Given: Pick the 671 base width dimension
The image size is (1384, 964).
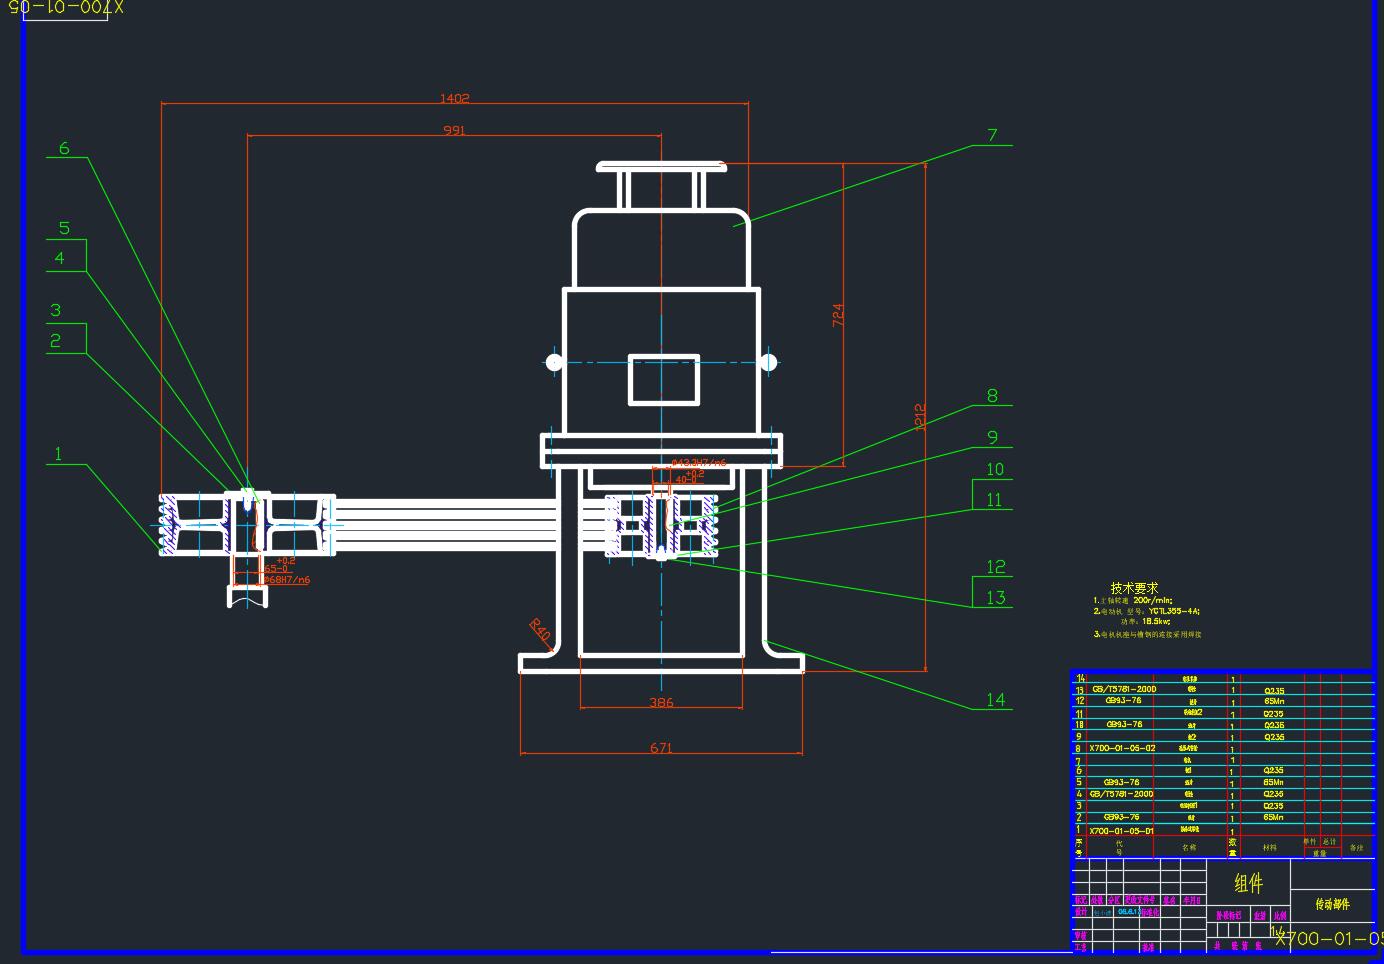Looking at the screenshot, I should click(661, 748).
